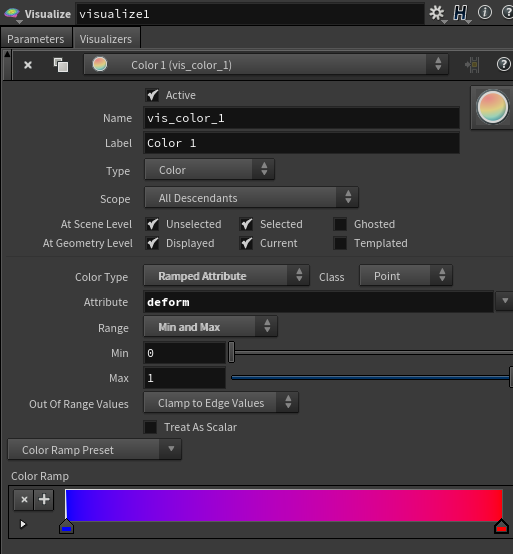This screenshot has width=513, height=554.
Task: Open the node info icon
Action: (485, 13)
